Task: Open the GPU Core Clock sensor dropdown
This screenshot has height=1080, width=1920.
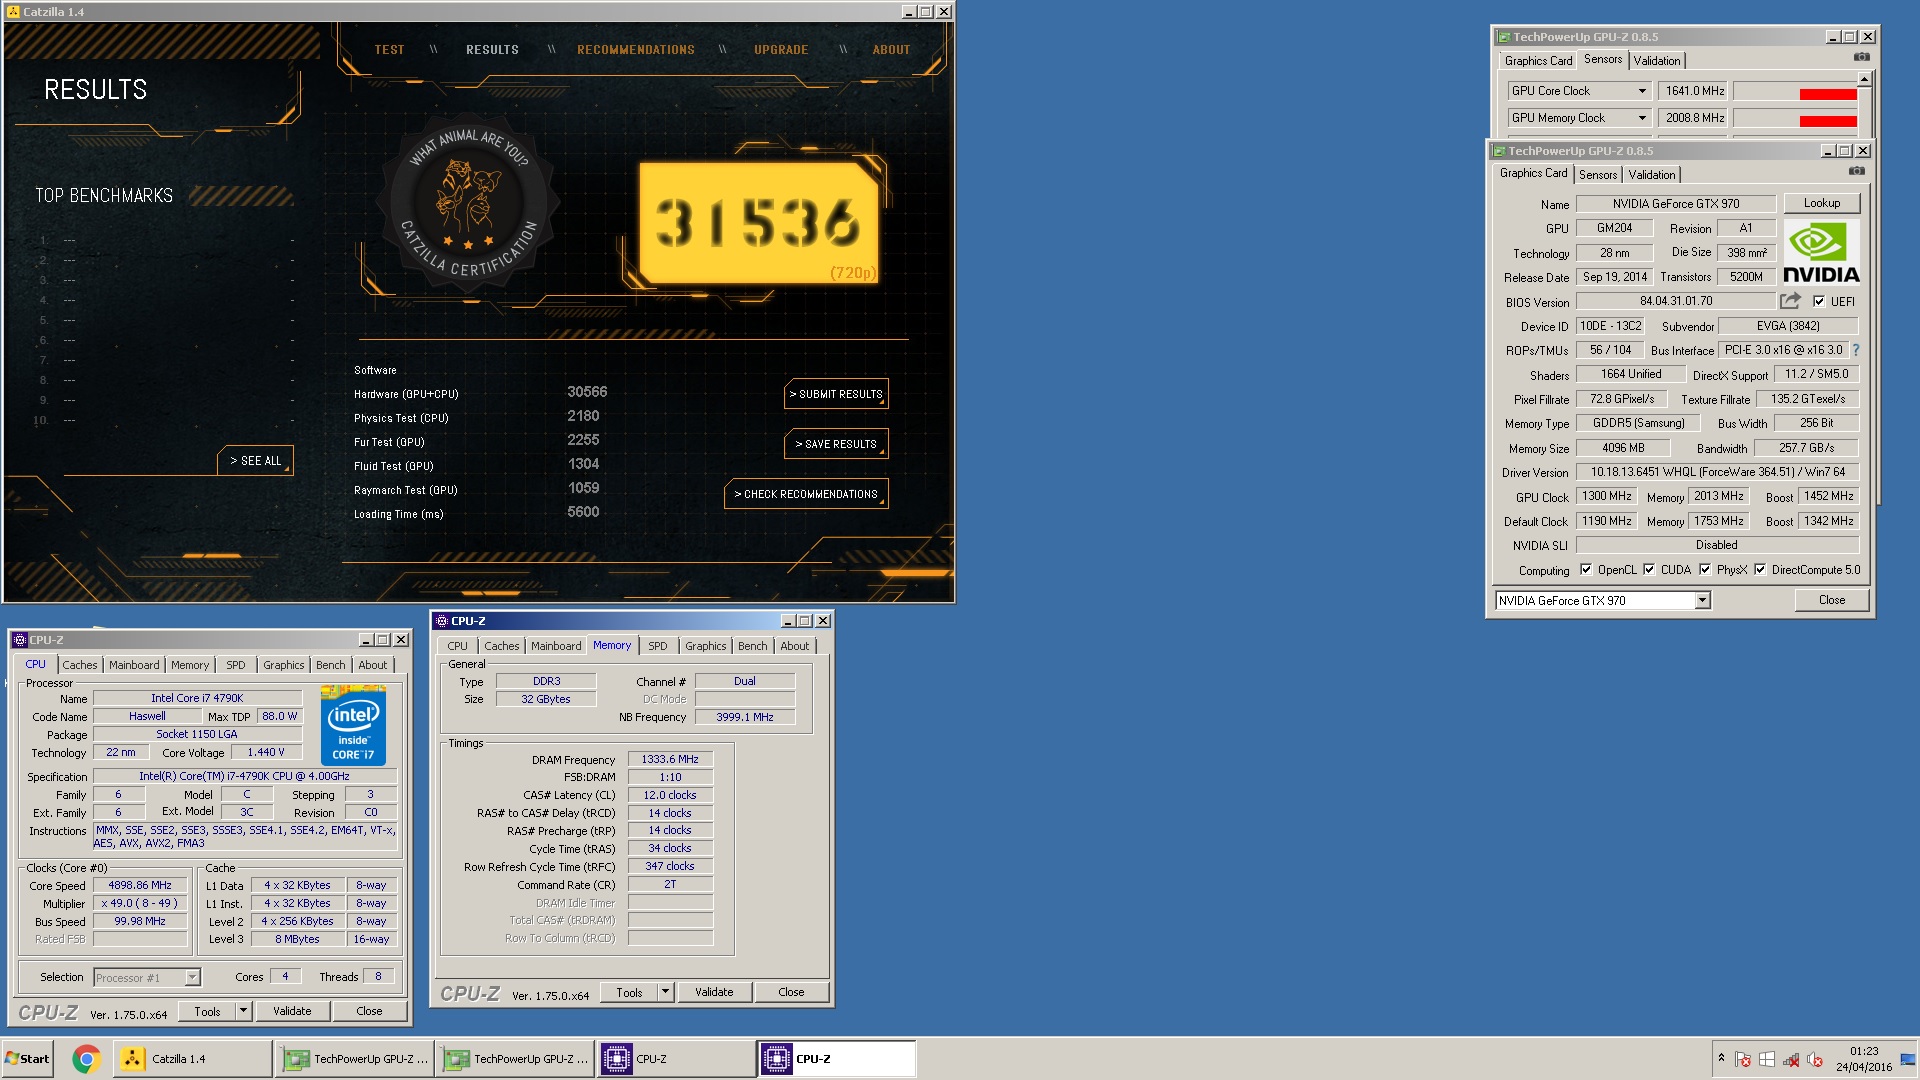Action: tap(1641, 91)
